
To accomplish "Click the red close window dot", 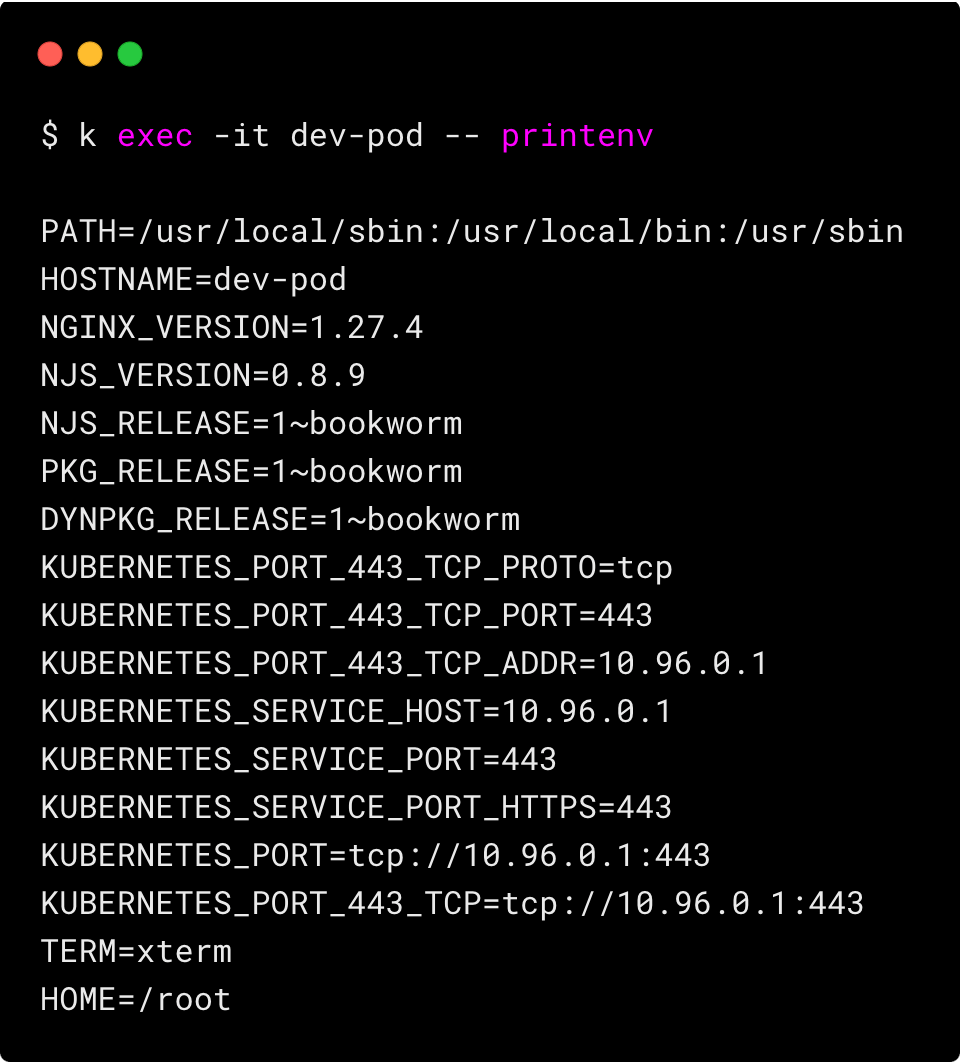I will (50, 54).
